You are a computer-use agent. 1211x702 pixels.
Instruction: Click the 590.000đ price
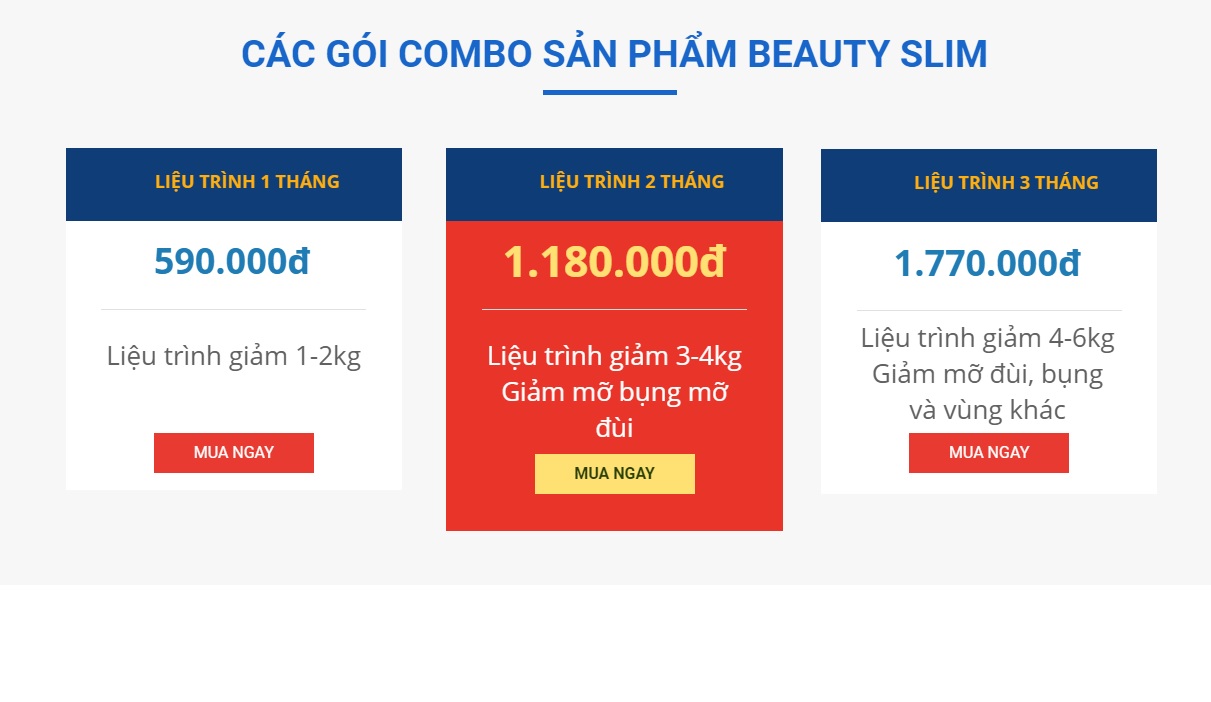point(232,261)
